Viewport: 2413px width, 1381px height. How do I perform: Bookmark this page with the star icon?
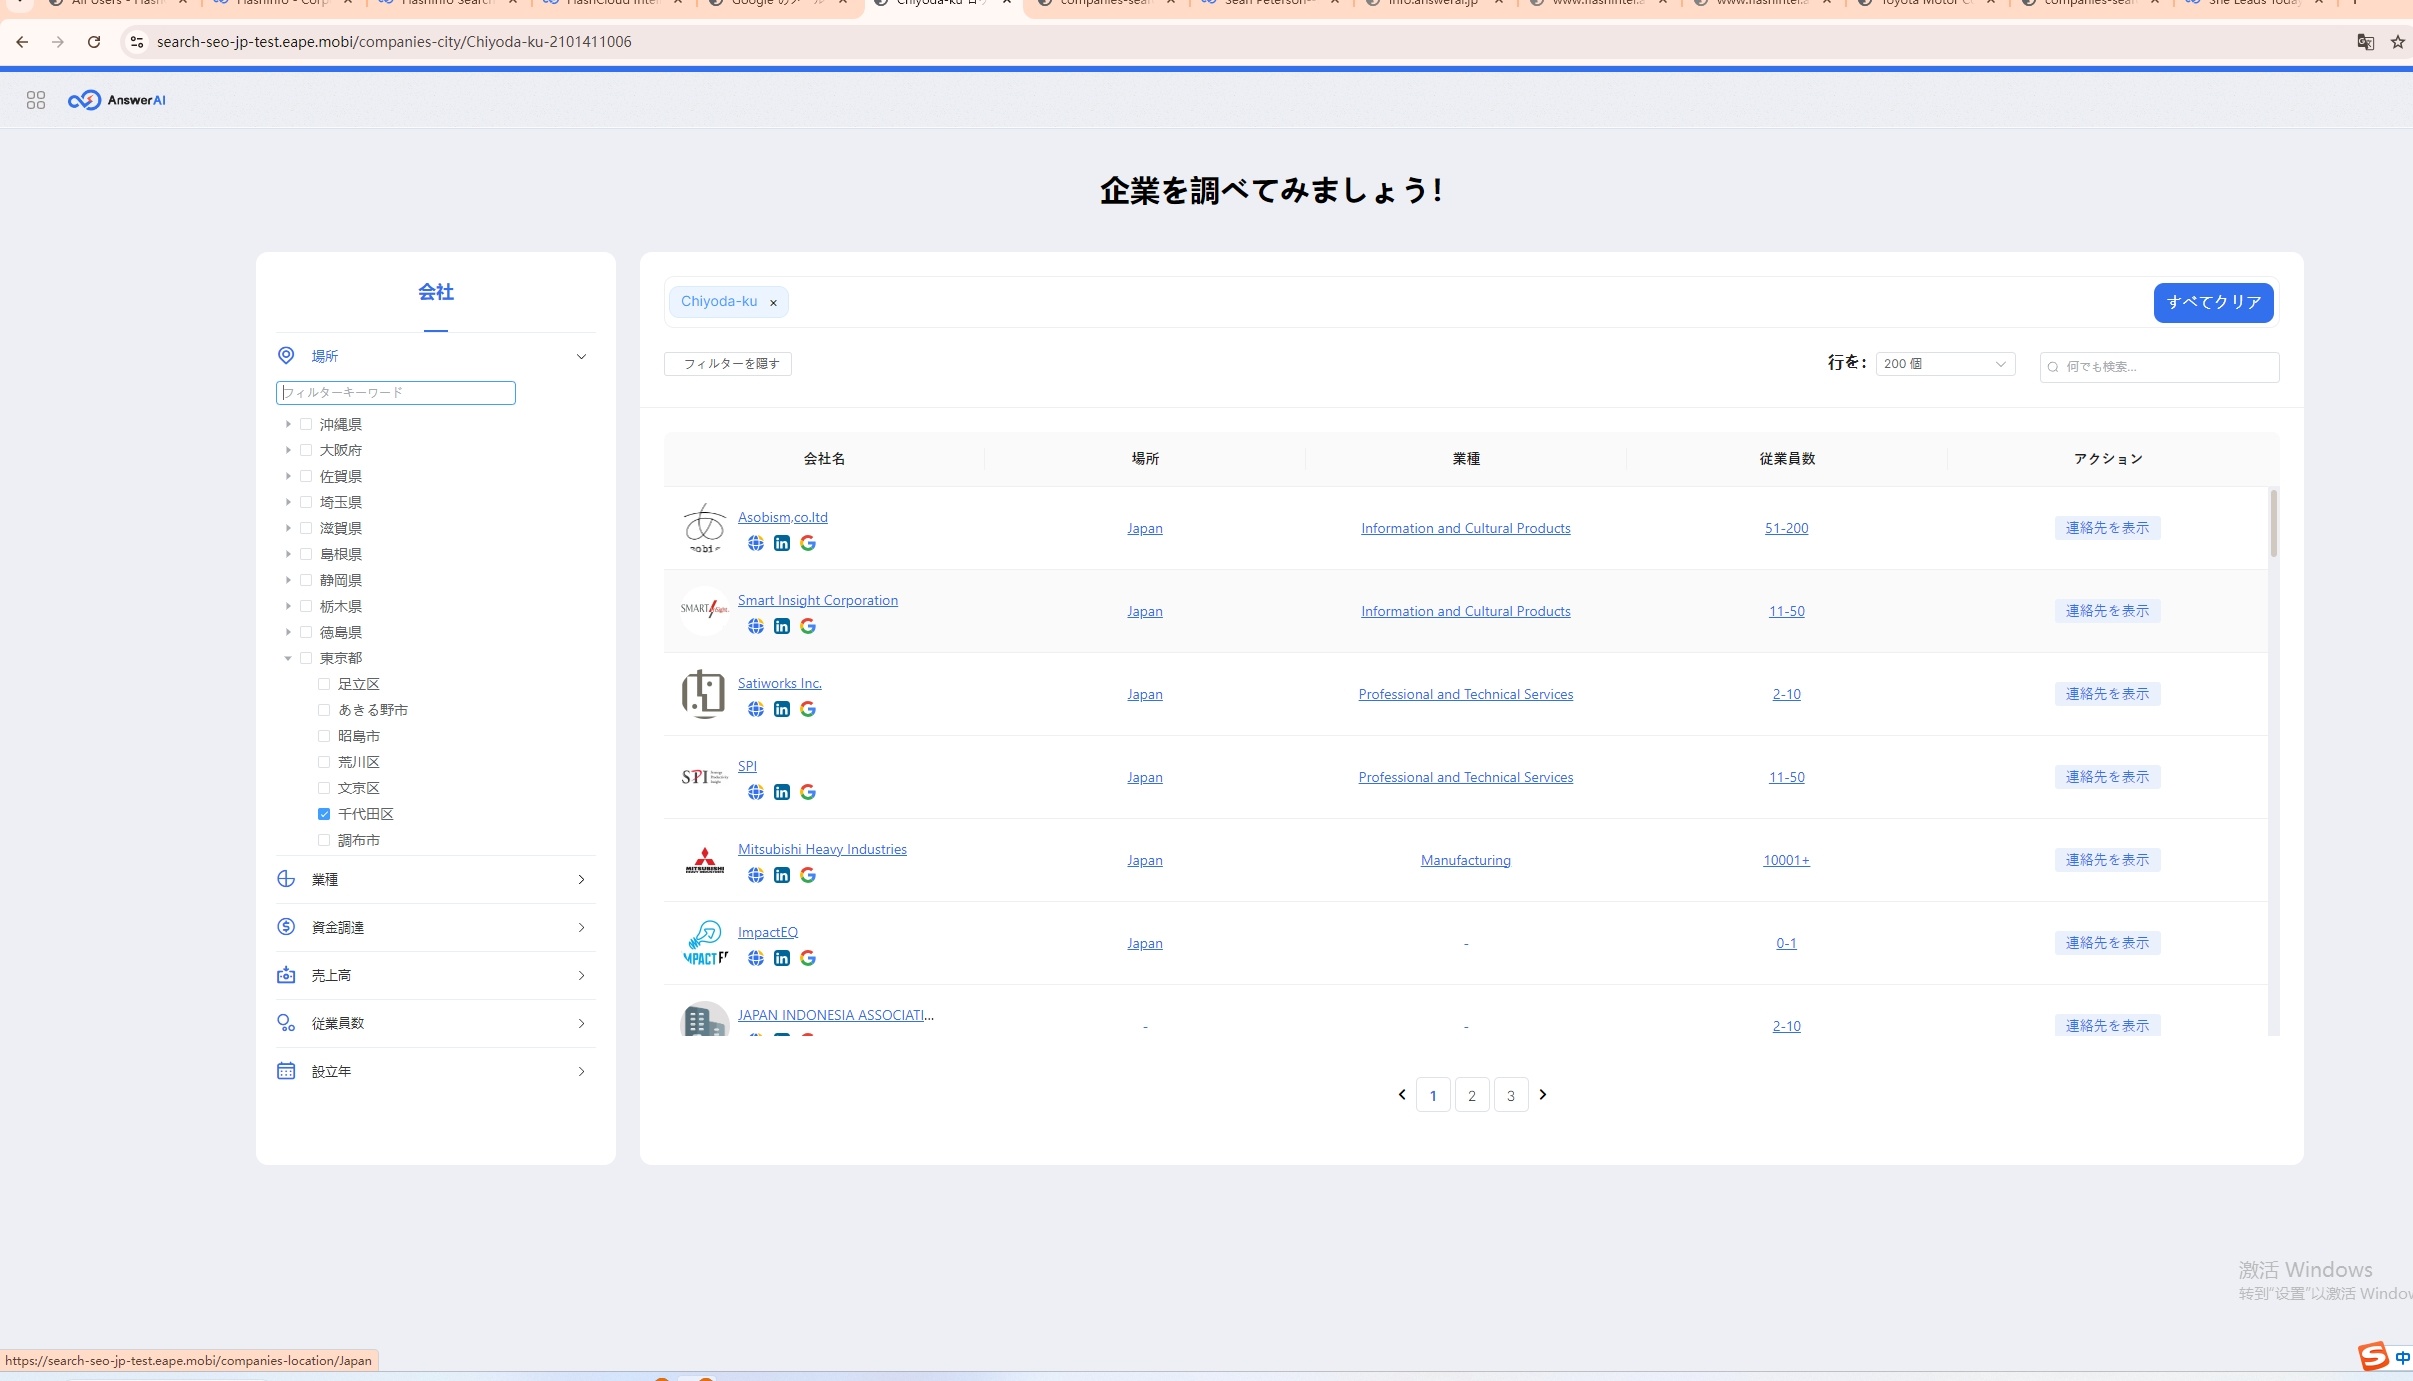(x=2397, y=42)
